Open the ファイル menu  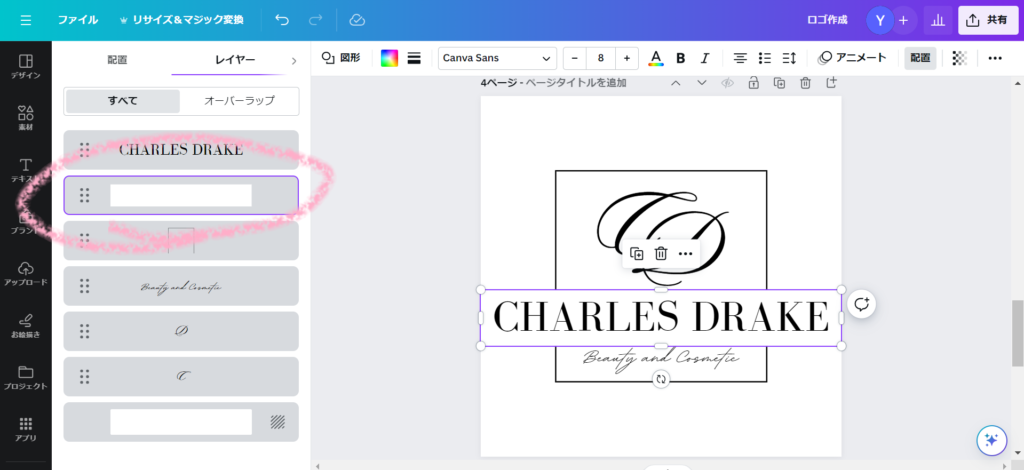pyautogui.click(x=78, y=20)
